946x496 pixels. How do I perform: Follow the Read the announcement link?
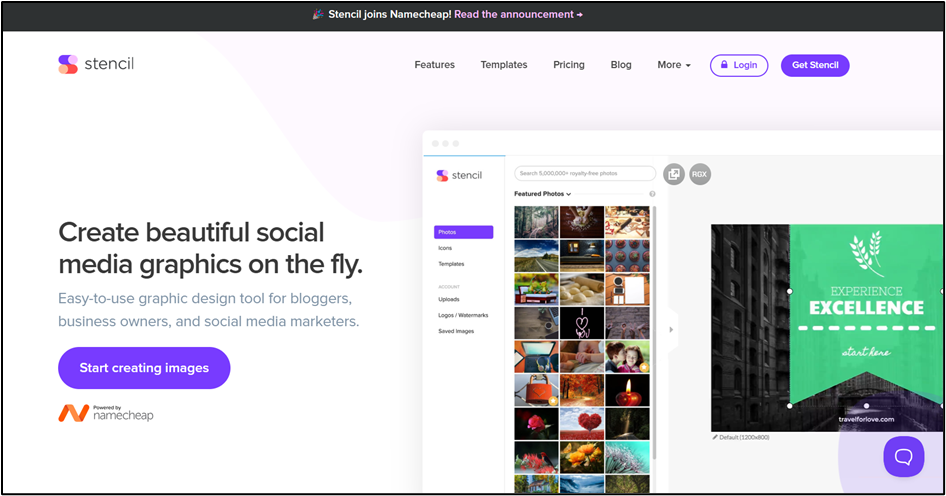518,15
